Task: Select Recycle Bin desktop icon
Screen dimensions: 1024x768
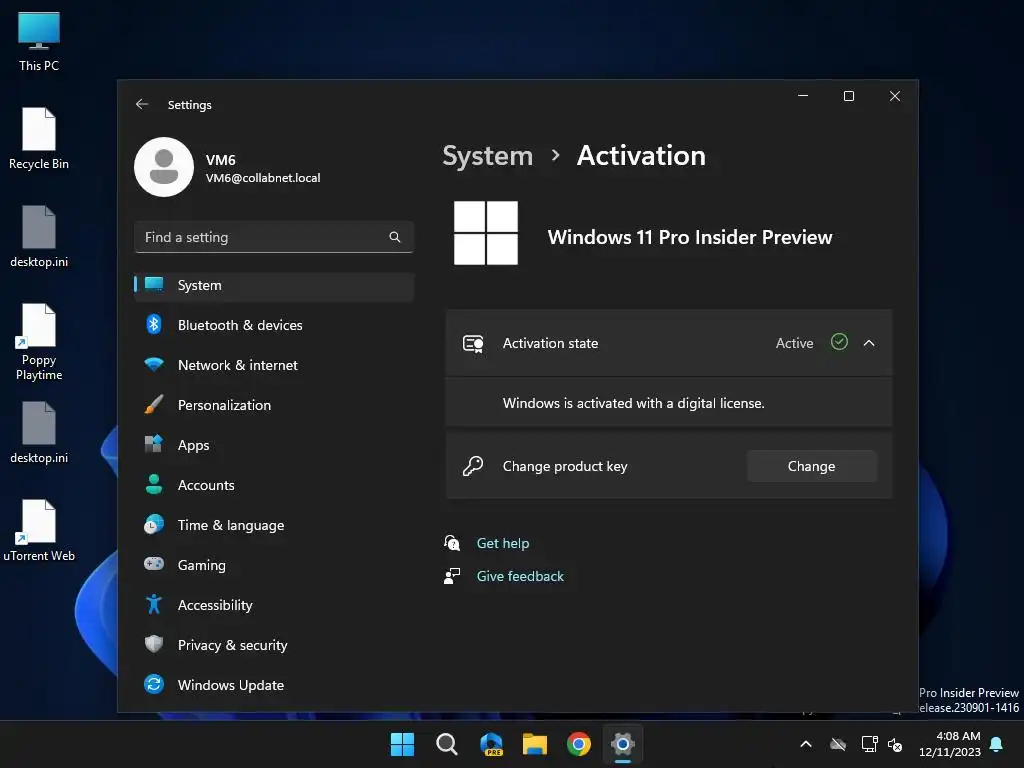Action: [39, 138]
